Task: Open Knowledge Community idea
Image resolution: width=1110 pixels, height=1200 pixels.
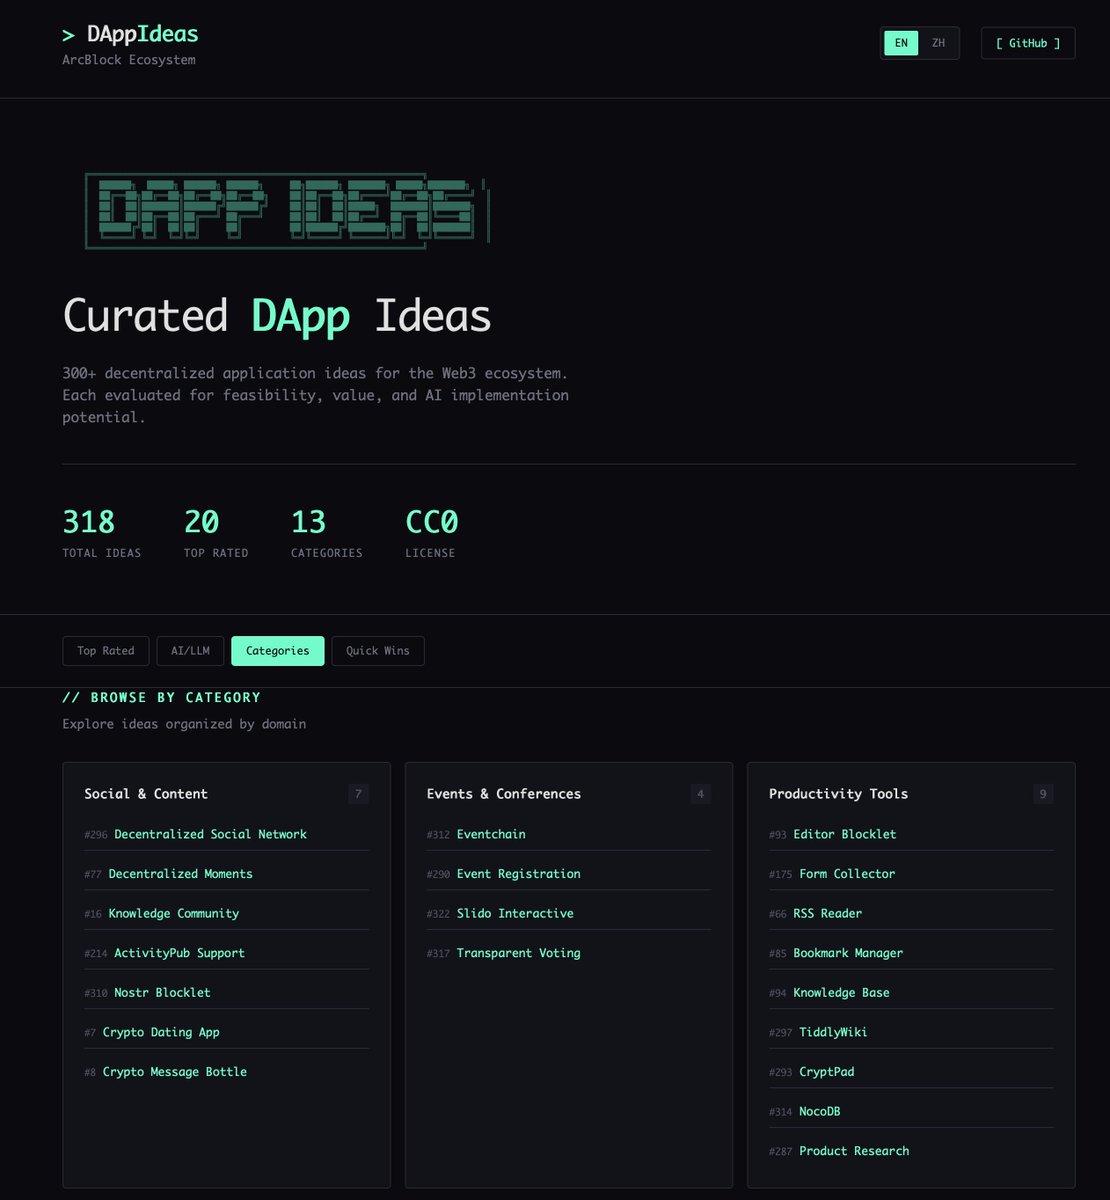Action: pyautogui.click(x=173, y=913)
